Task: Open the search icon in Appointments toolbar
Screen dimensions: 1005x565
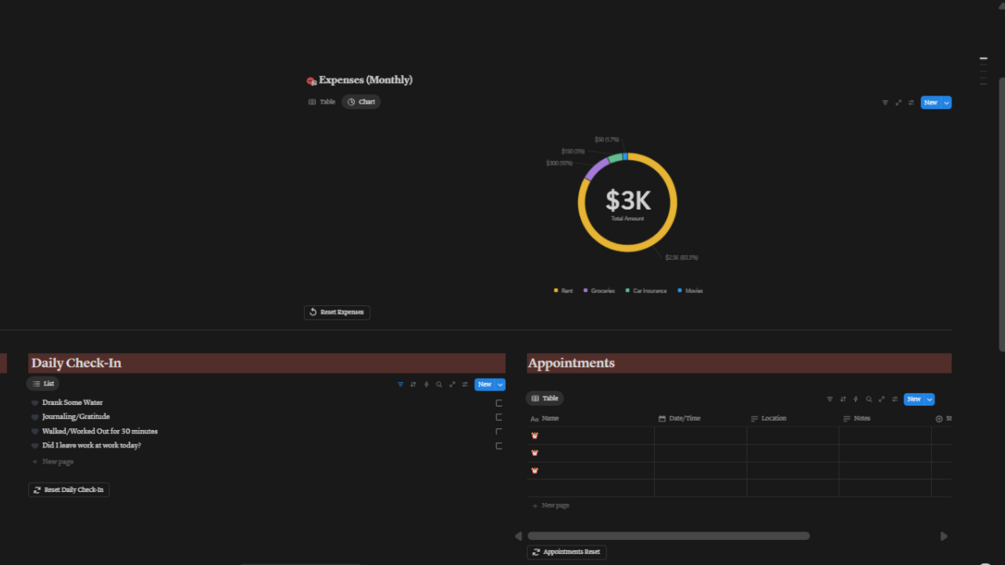Action: (x=868, y=399)
